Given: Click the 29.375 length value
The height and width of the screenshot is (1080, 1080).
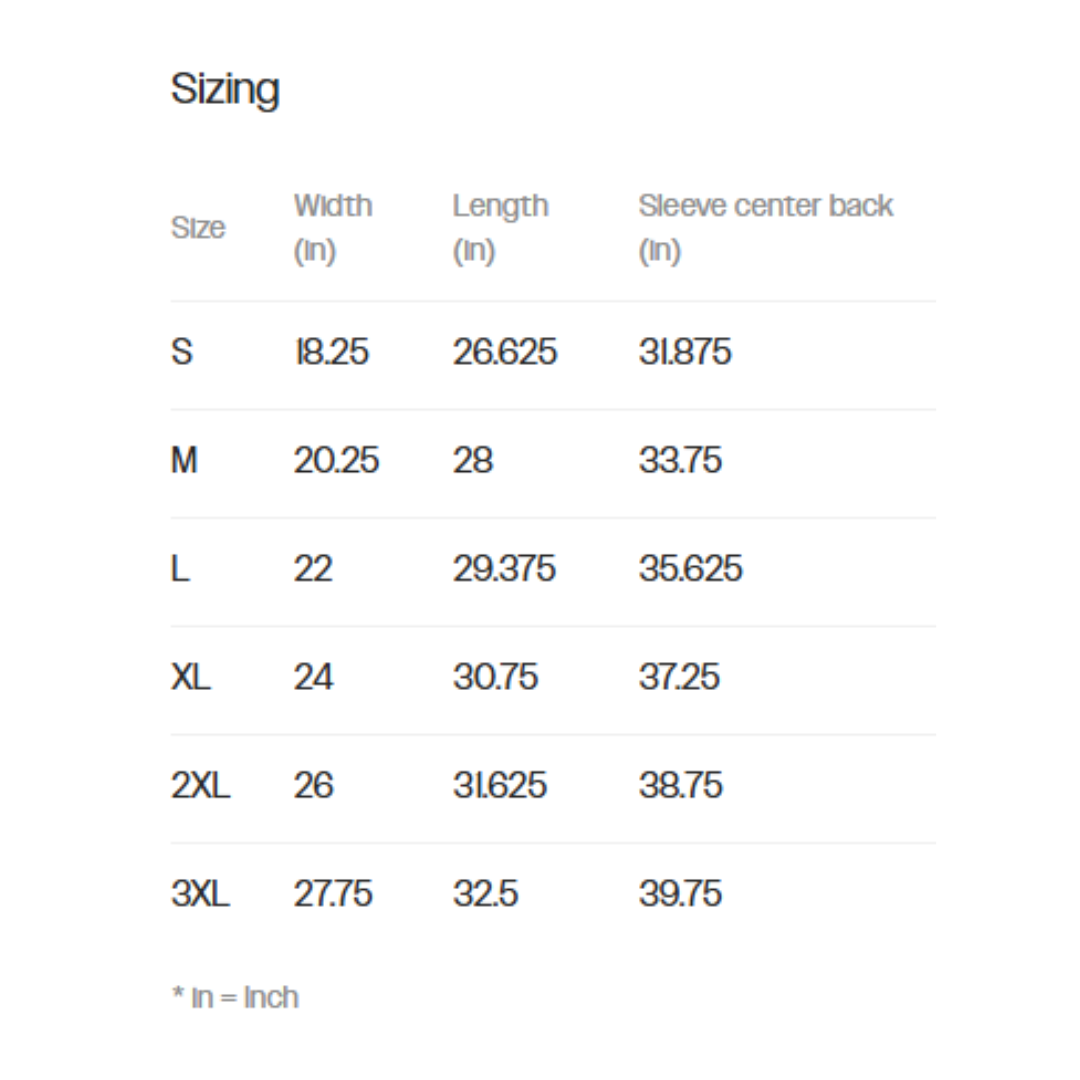Looking at the screenshot, I should (503, 568).
